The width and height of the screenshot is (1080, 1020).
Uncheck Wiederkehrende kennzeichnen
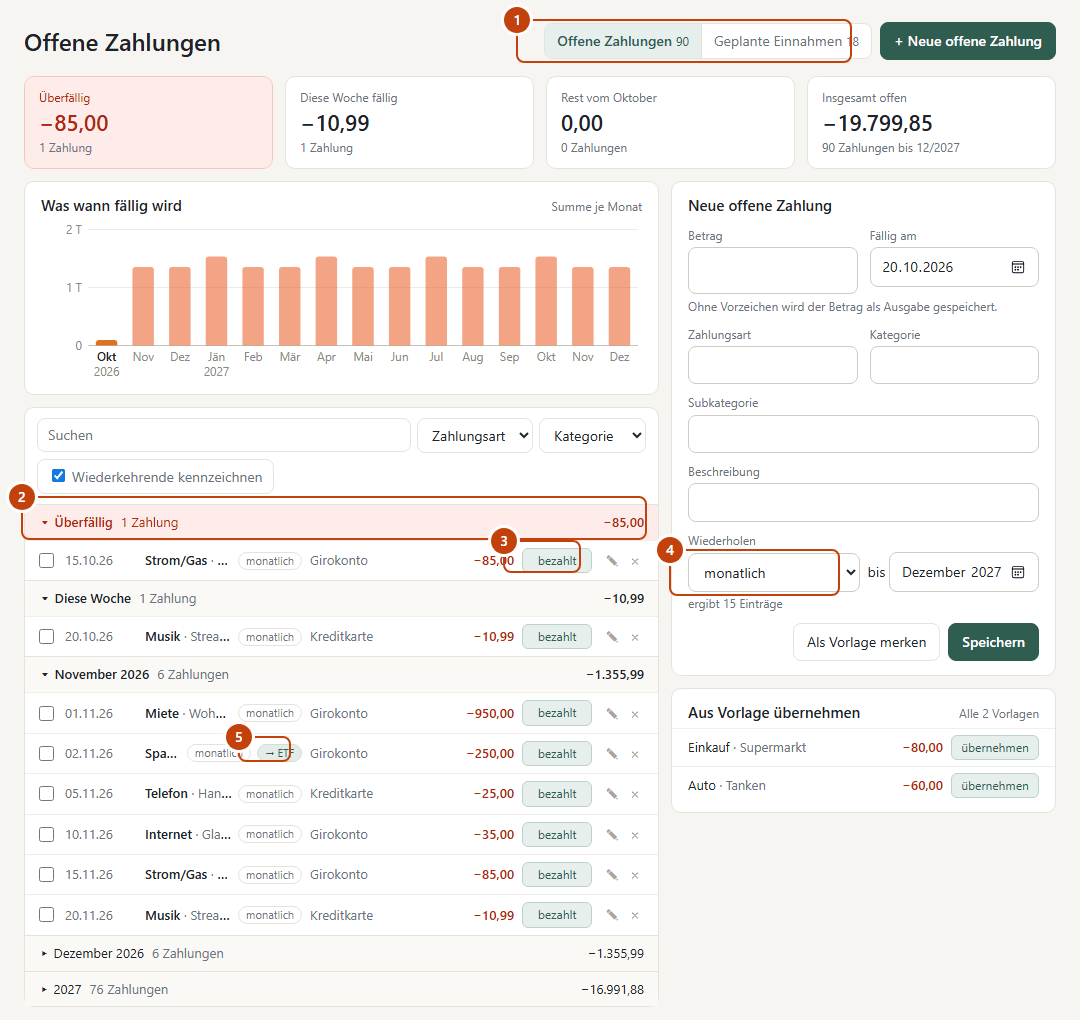point(59,476)
